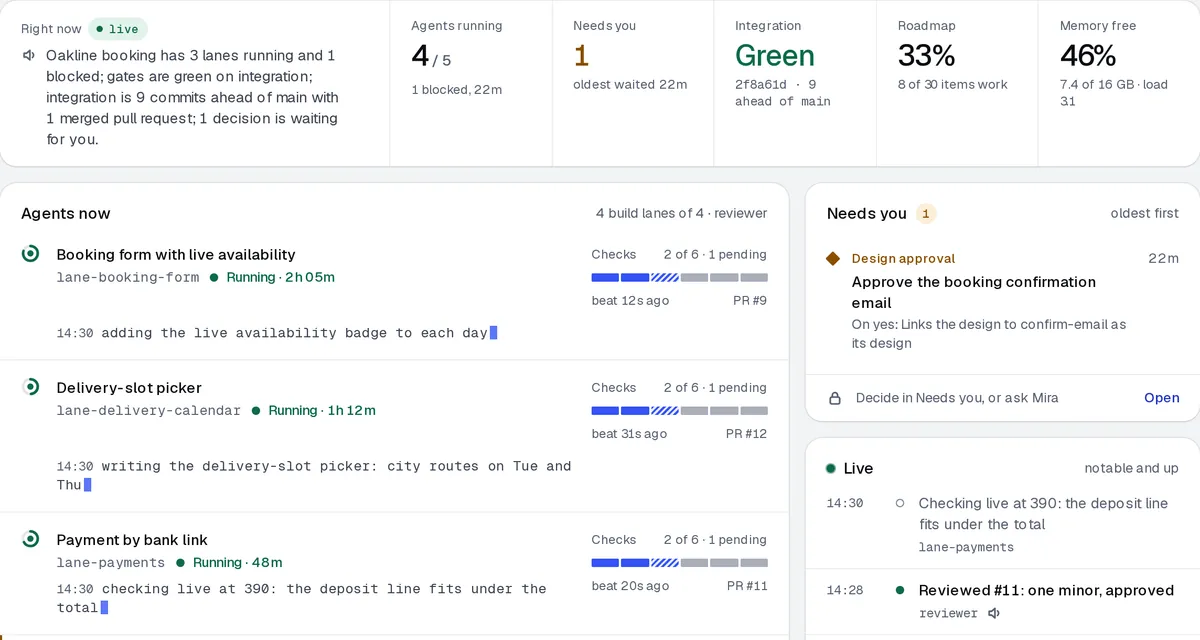This screenshot has height=640, width=1200.
Task: Change the 'oldest first' sort order
Action: click(1144, 213)
